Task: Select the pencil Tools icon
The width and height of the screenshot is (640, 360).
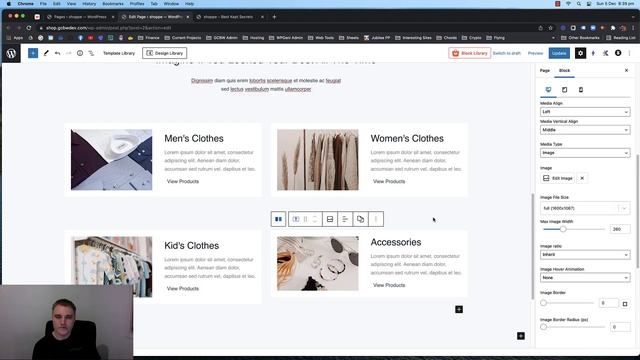Action: [46, 53]
